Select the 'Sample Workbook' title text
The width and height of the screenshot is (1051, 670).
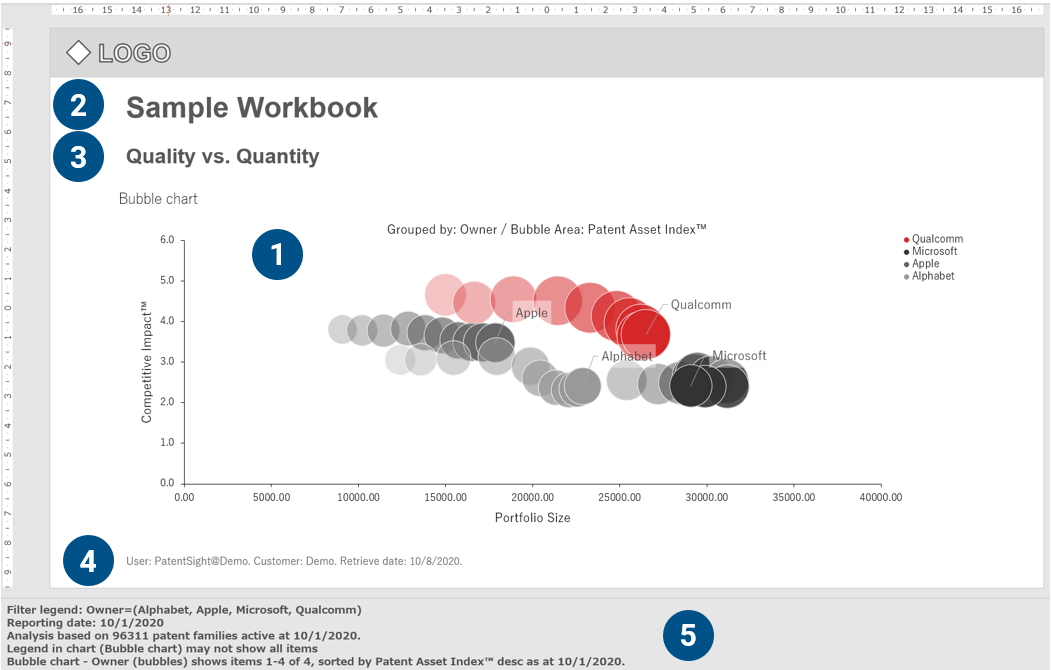(x=252, y=108)
